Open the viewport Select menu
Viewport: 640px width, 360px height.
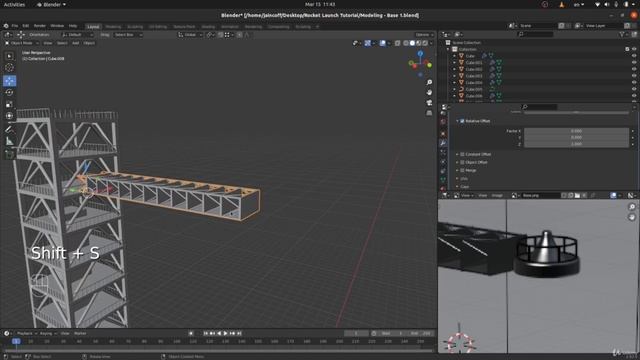[x=62, y=43]
